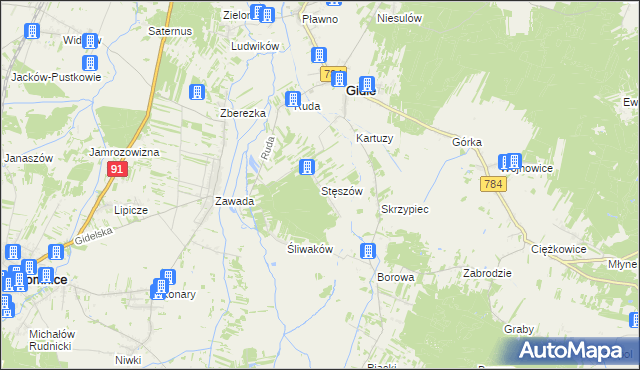This screenshot has width=640, height=370.
Task: Click the Zabrodzie village label
Action: pyautogui.click(x=487, y=273)
